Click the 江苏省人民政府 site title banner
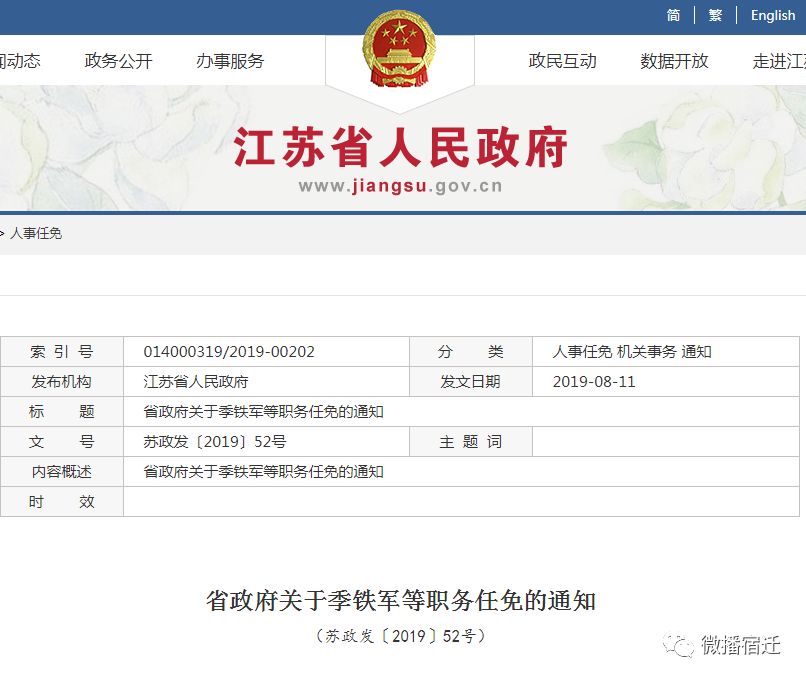Image resolution: width=806 pixels, height=680 pixels. point(400,148)
